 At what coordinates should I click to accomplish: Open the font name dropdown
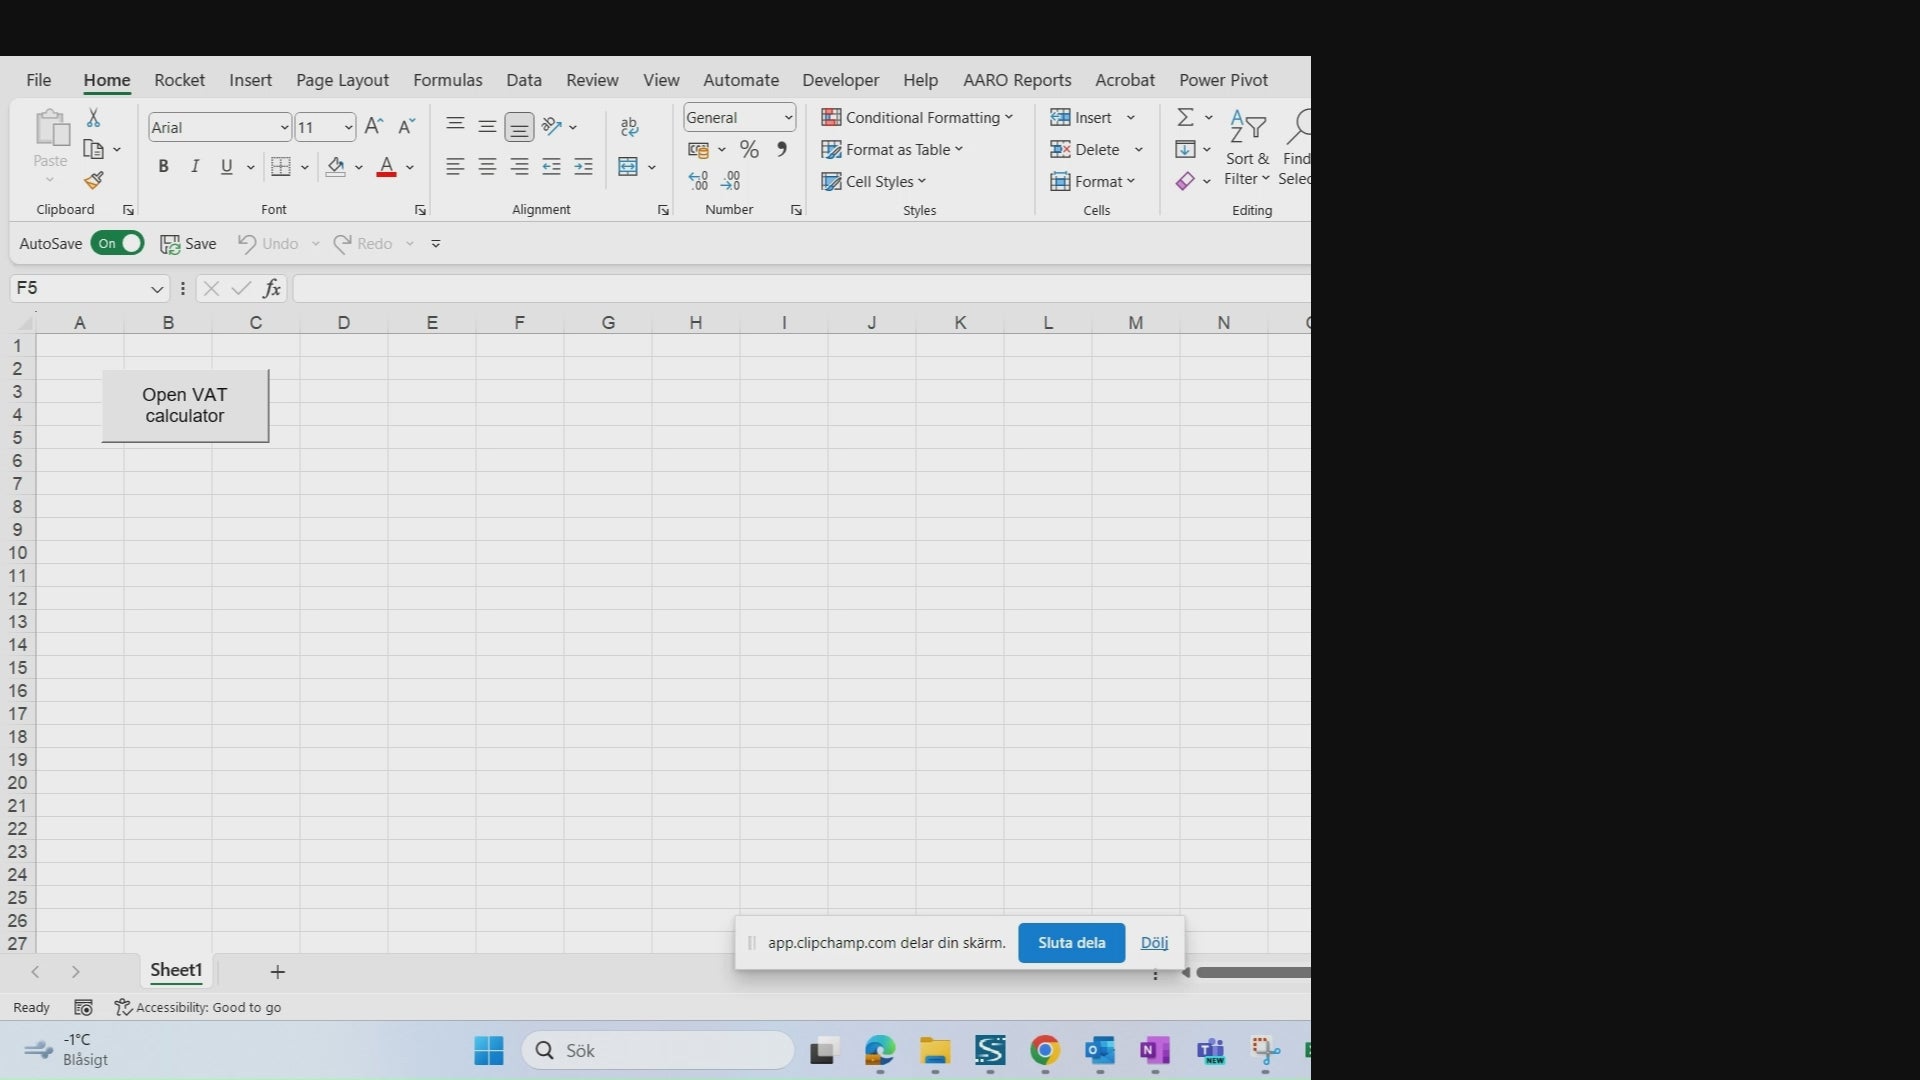pos(284,128)
